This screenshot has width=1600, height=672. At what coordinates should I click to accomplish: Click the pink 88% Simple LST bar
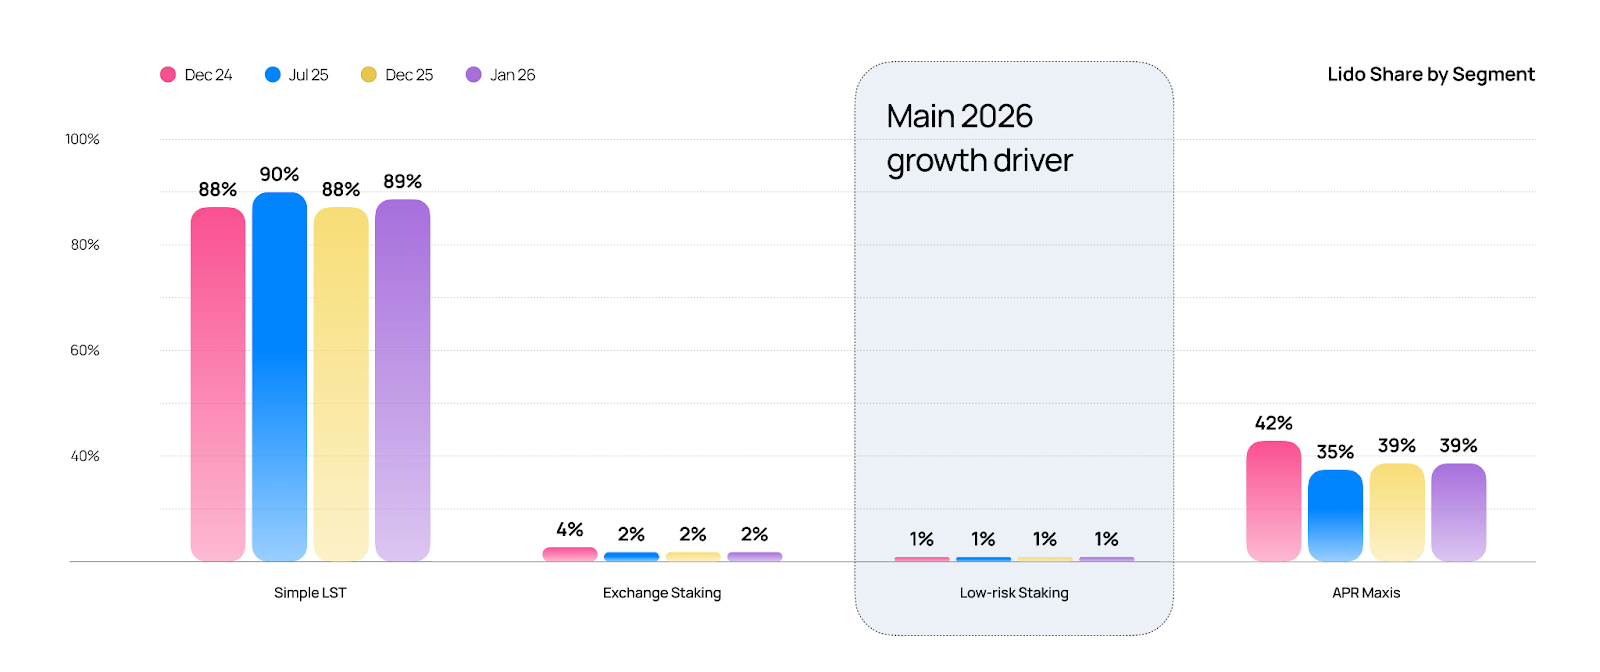pos(218,384)
